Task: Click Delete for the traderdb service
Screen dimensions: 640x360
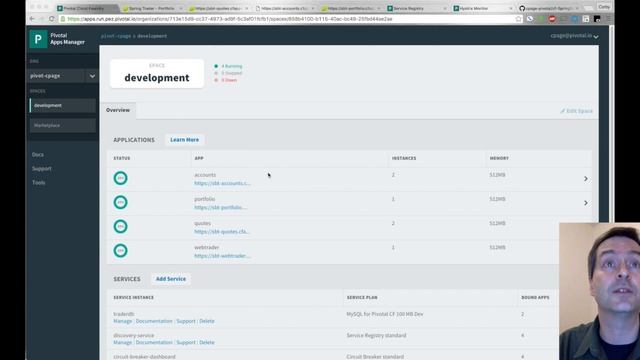Action: click(207, 321)
